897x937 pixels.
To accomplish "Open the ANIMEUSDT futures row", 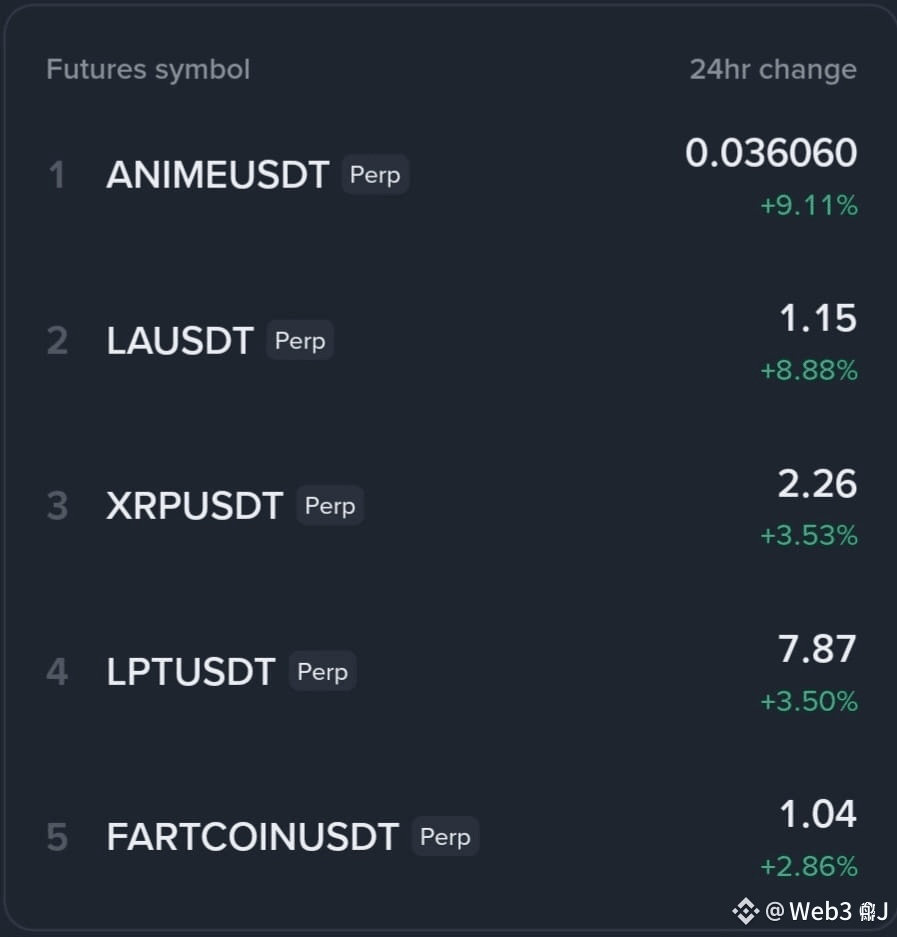I will click(x=452, y=175).
